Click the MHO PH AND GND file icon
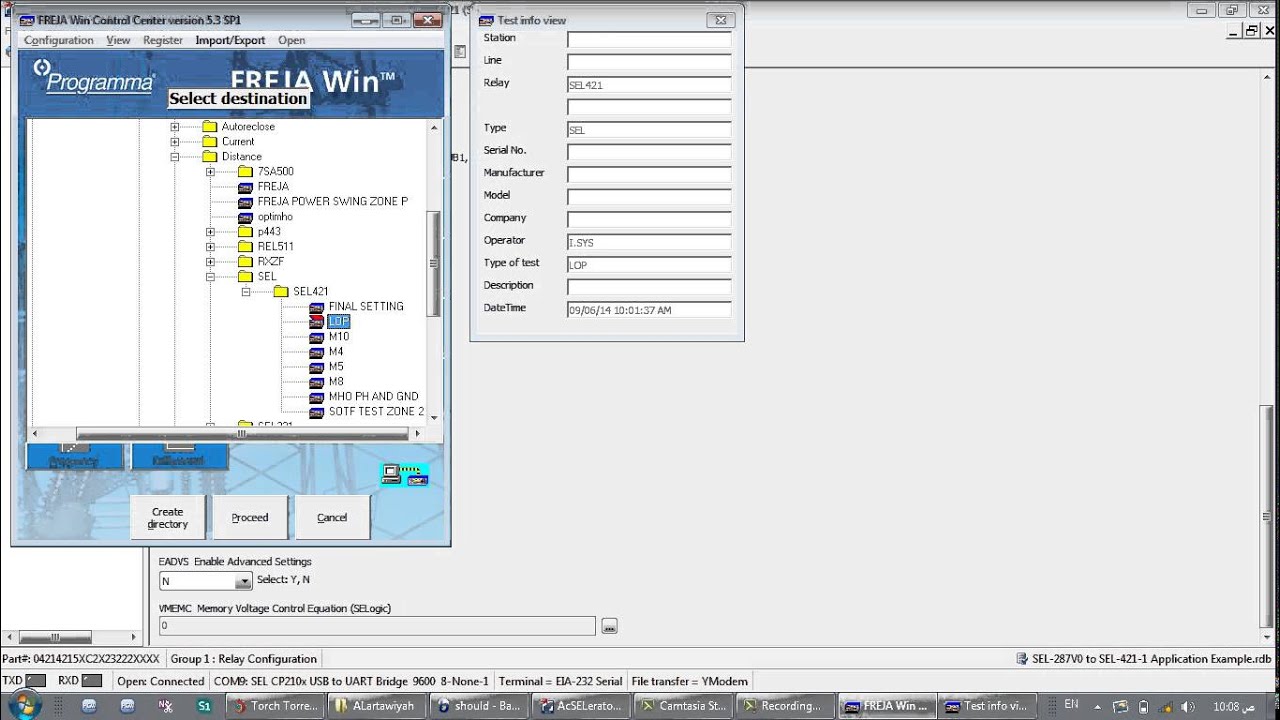Viewport: 1280px width, 720px height. point(317,397)
